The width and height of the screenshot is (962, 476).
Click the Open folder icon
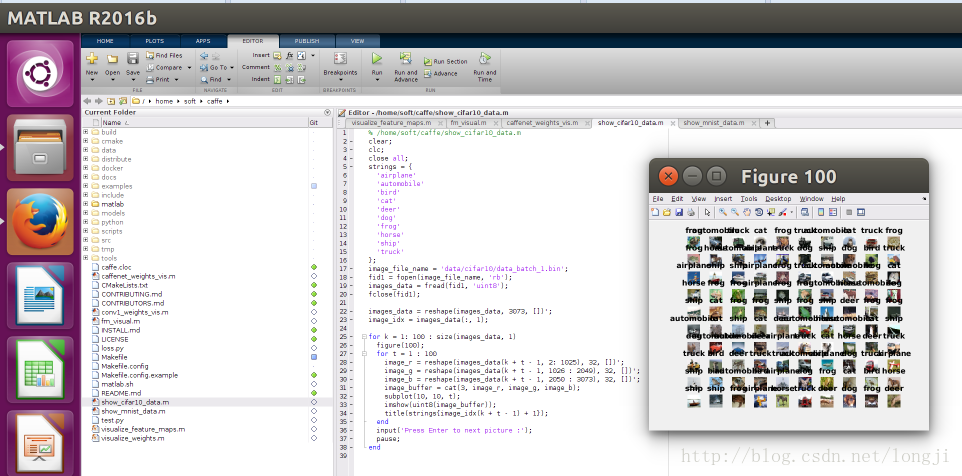[x=112, y=59]
